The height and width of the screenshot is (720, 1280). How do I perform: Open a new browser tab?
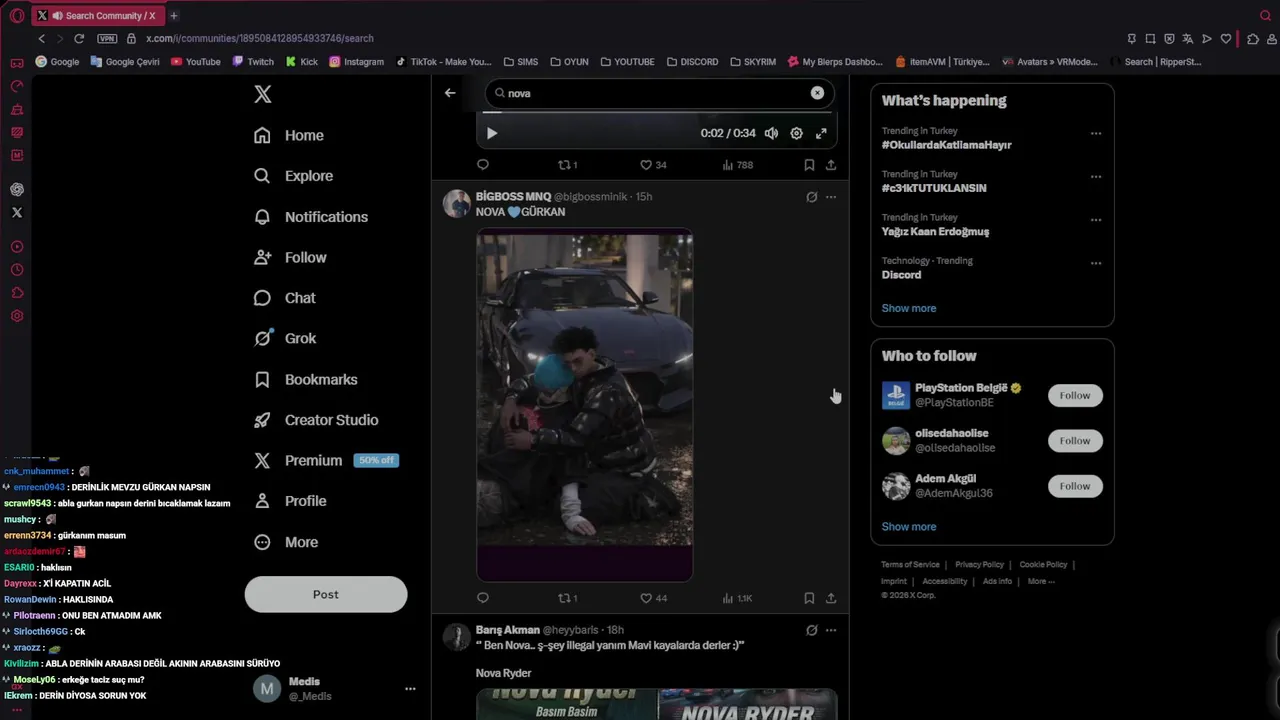[x=173, y=15]
